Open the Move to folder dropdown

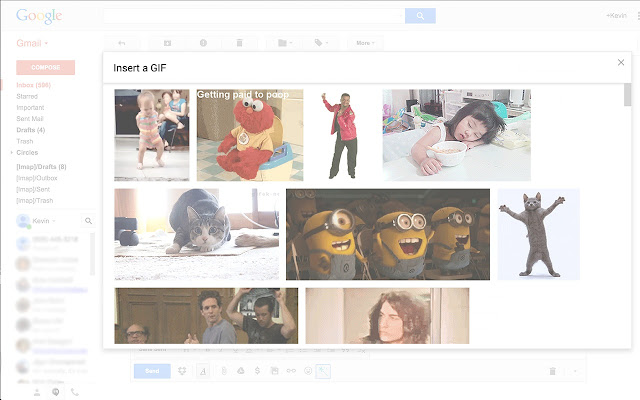[x=285, y=43]
